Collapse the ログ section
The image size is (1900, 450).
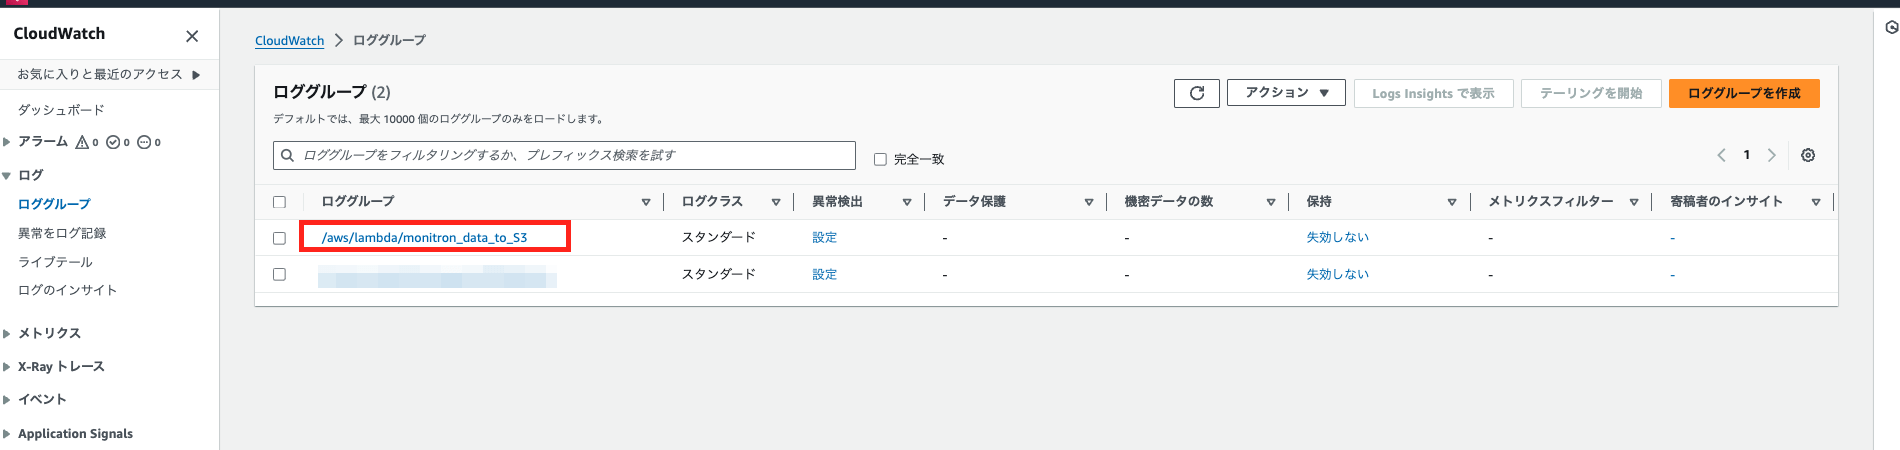pos(7,175)
